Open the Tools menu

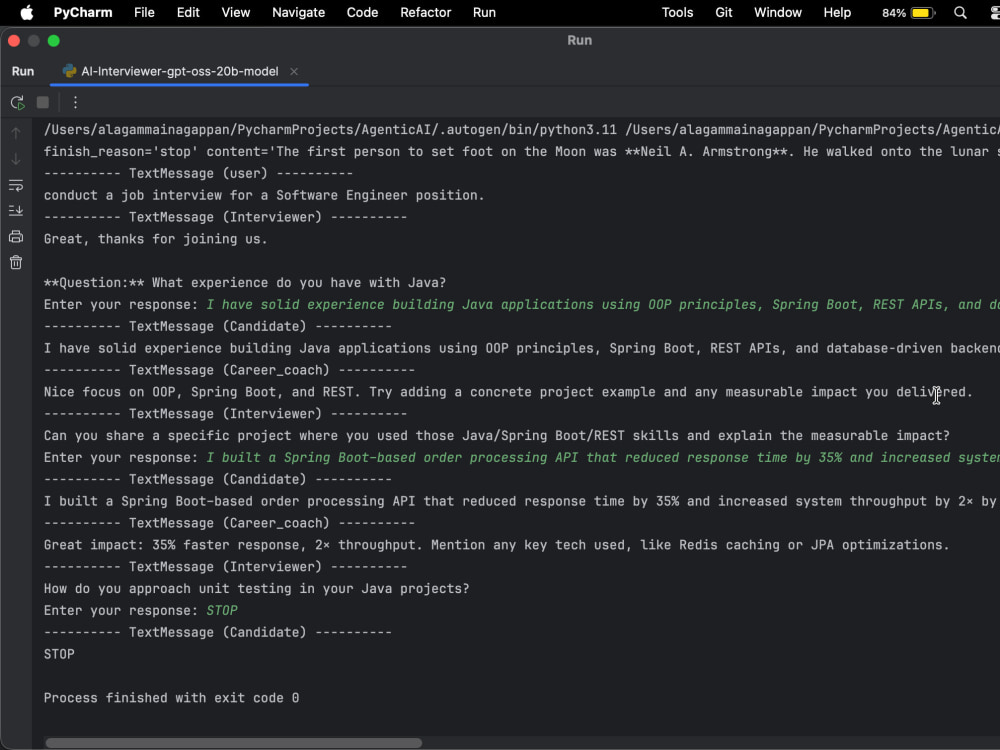click(677, 12)
